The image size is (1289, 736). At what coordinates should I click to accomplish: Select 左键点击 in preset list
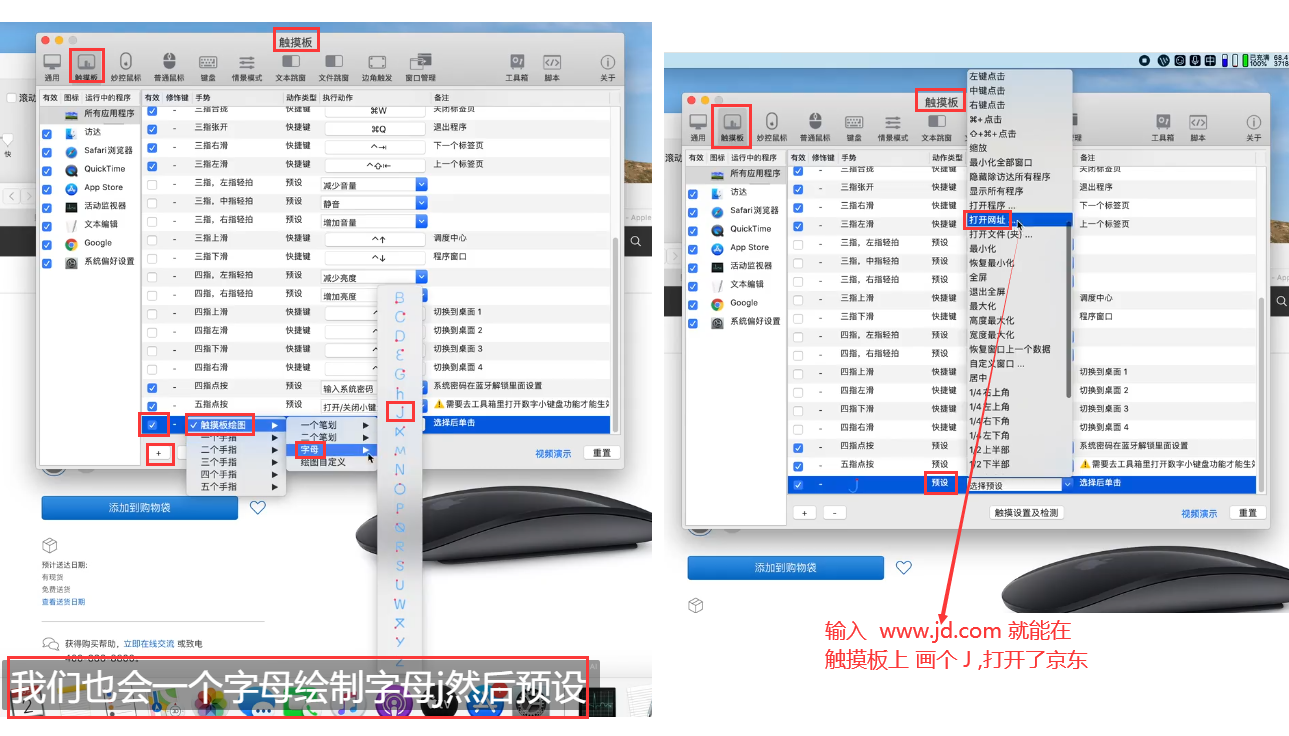click(1019, 76)
